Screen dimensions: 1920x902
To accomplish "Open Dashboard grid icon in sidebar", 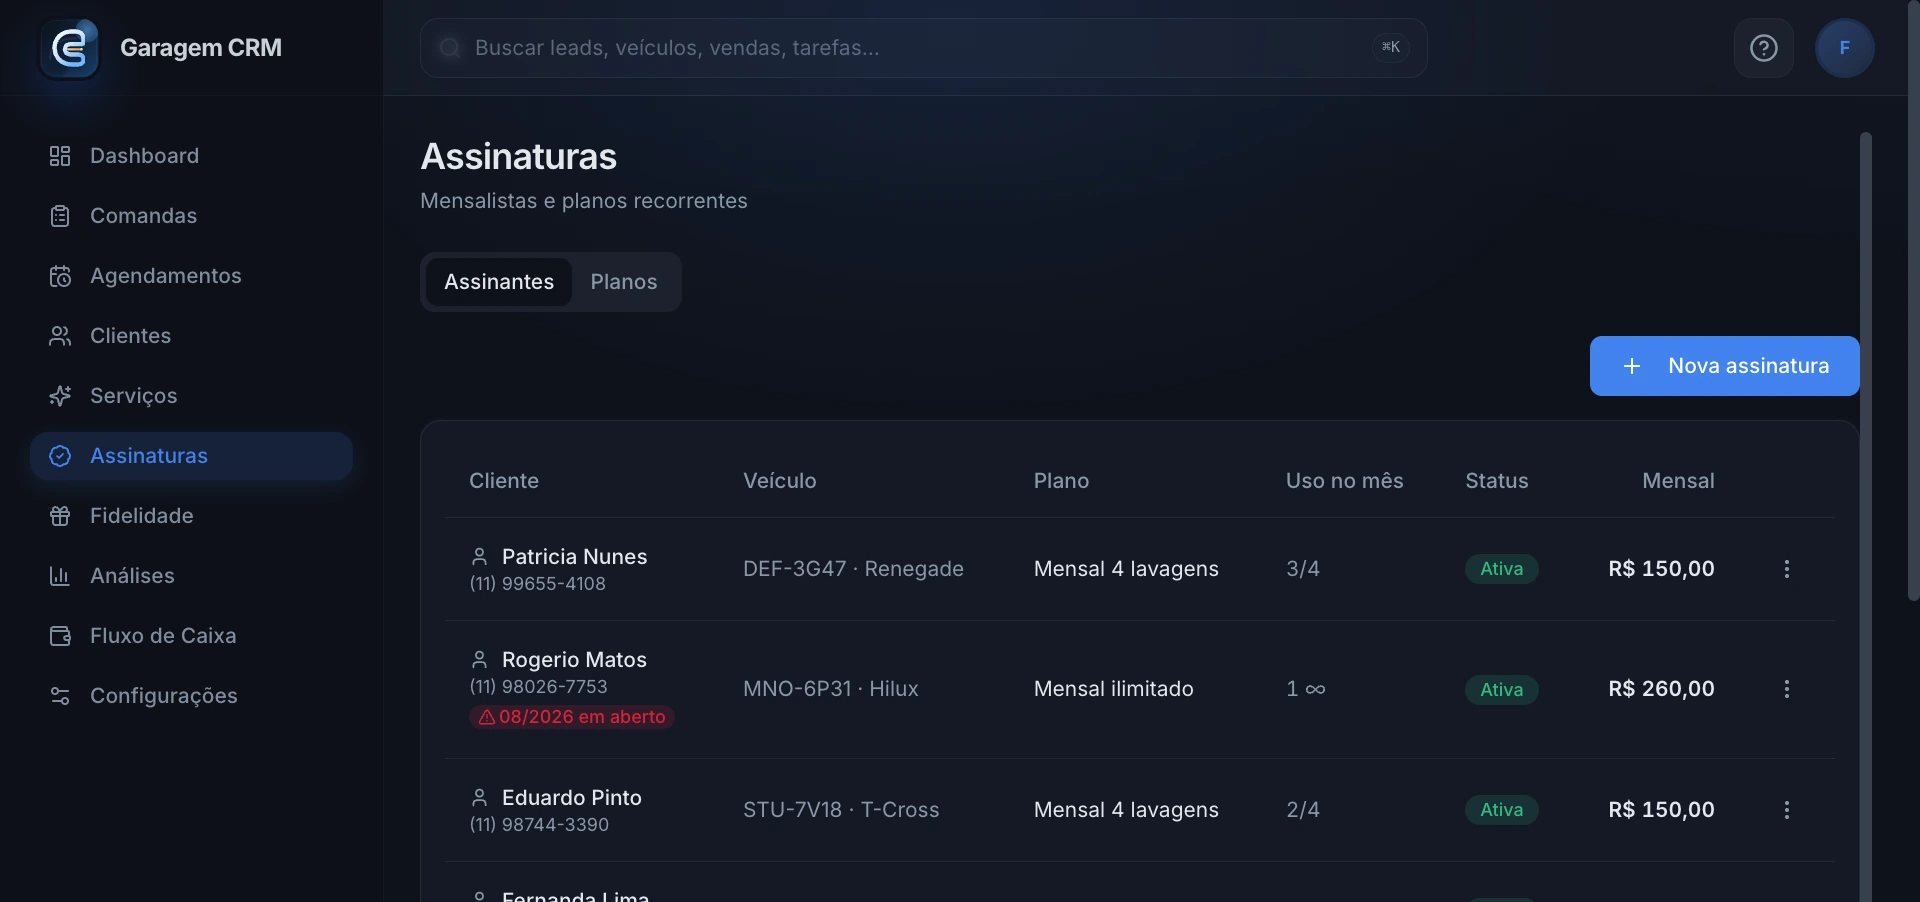I will [x=60, y=156].
